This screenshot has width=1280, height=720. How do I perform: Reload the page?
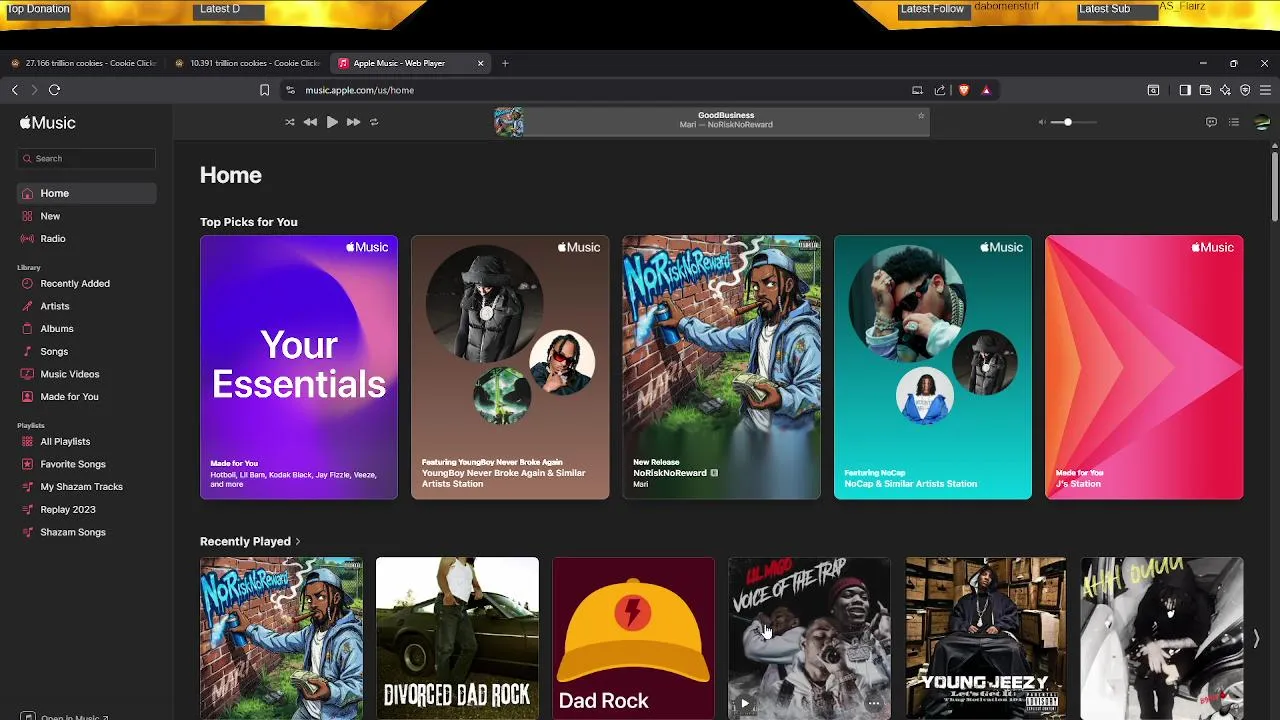[55, 90]
